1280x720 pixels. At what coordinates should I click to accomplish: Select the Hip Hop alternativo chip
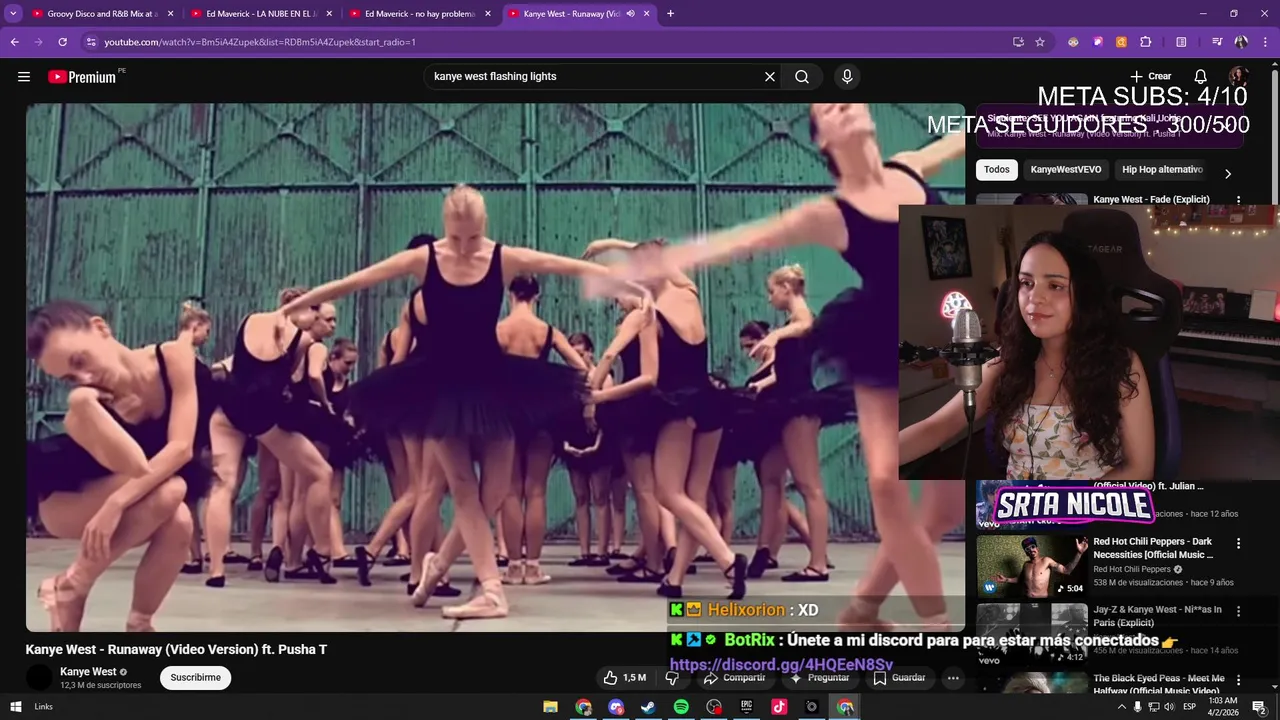(1162, 170)
